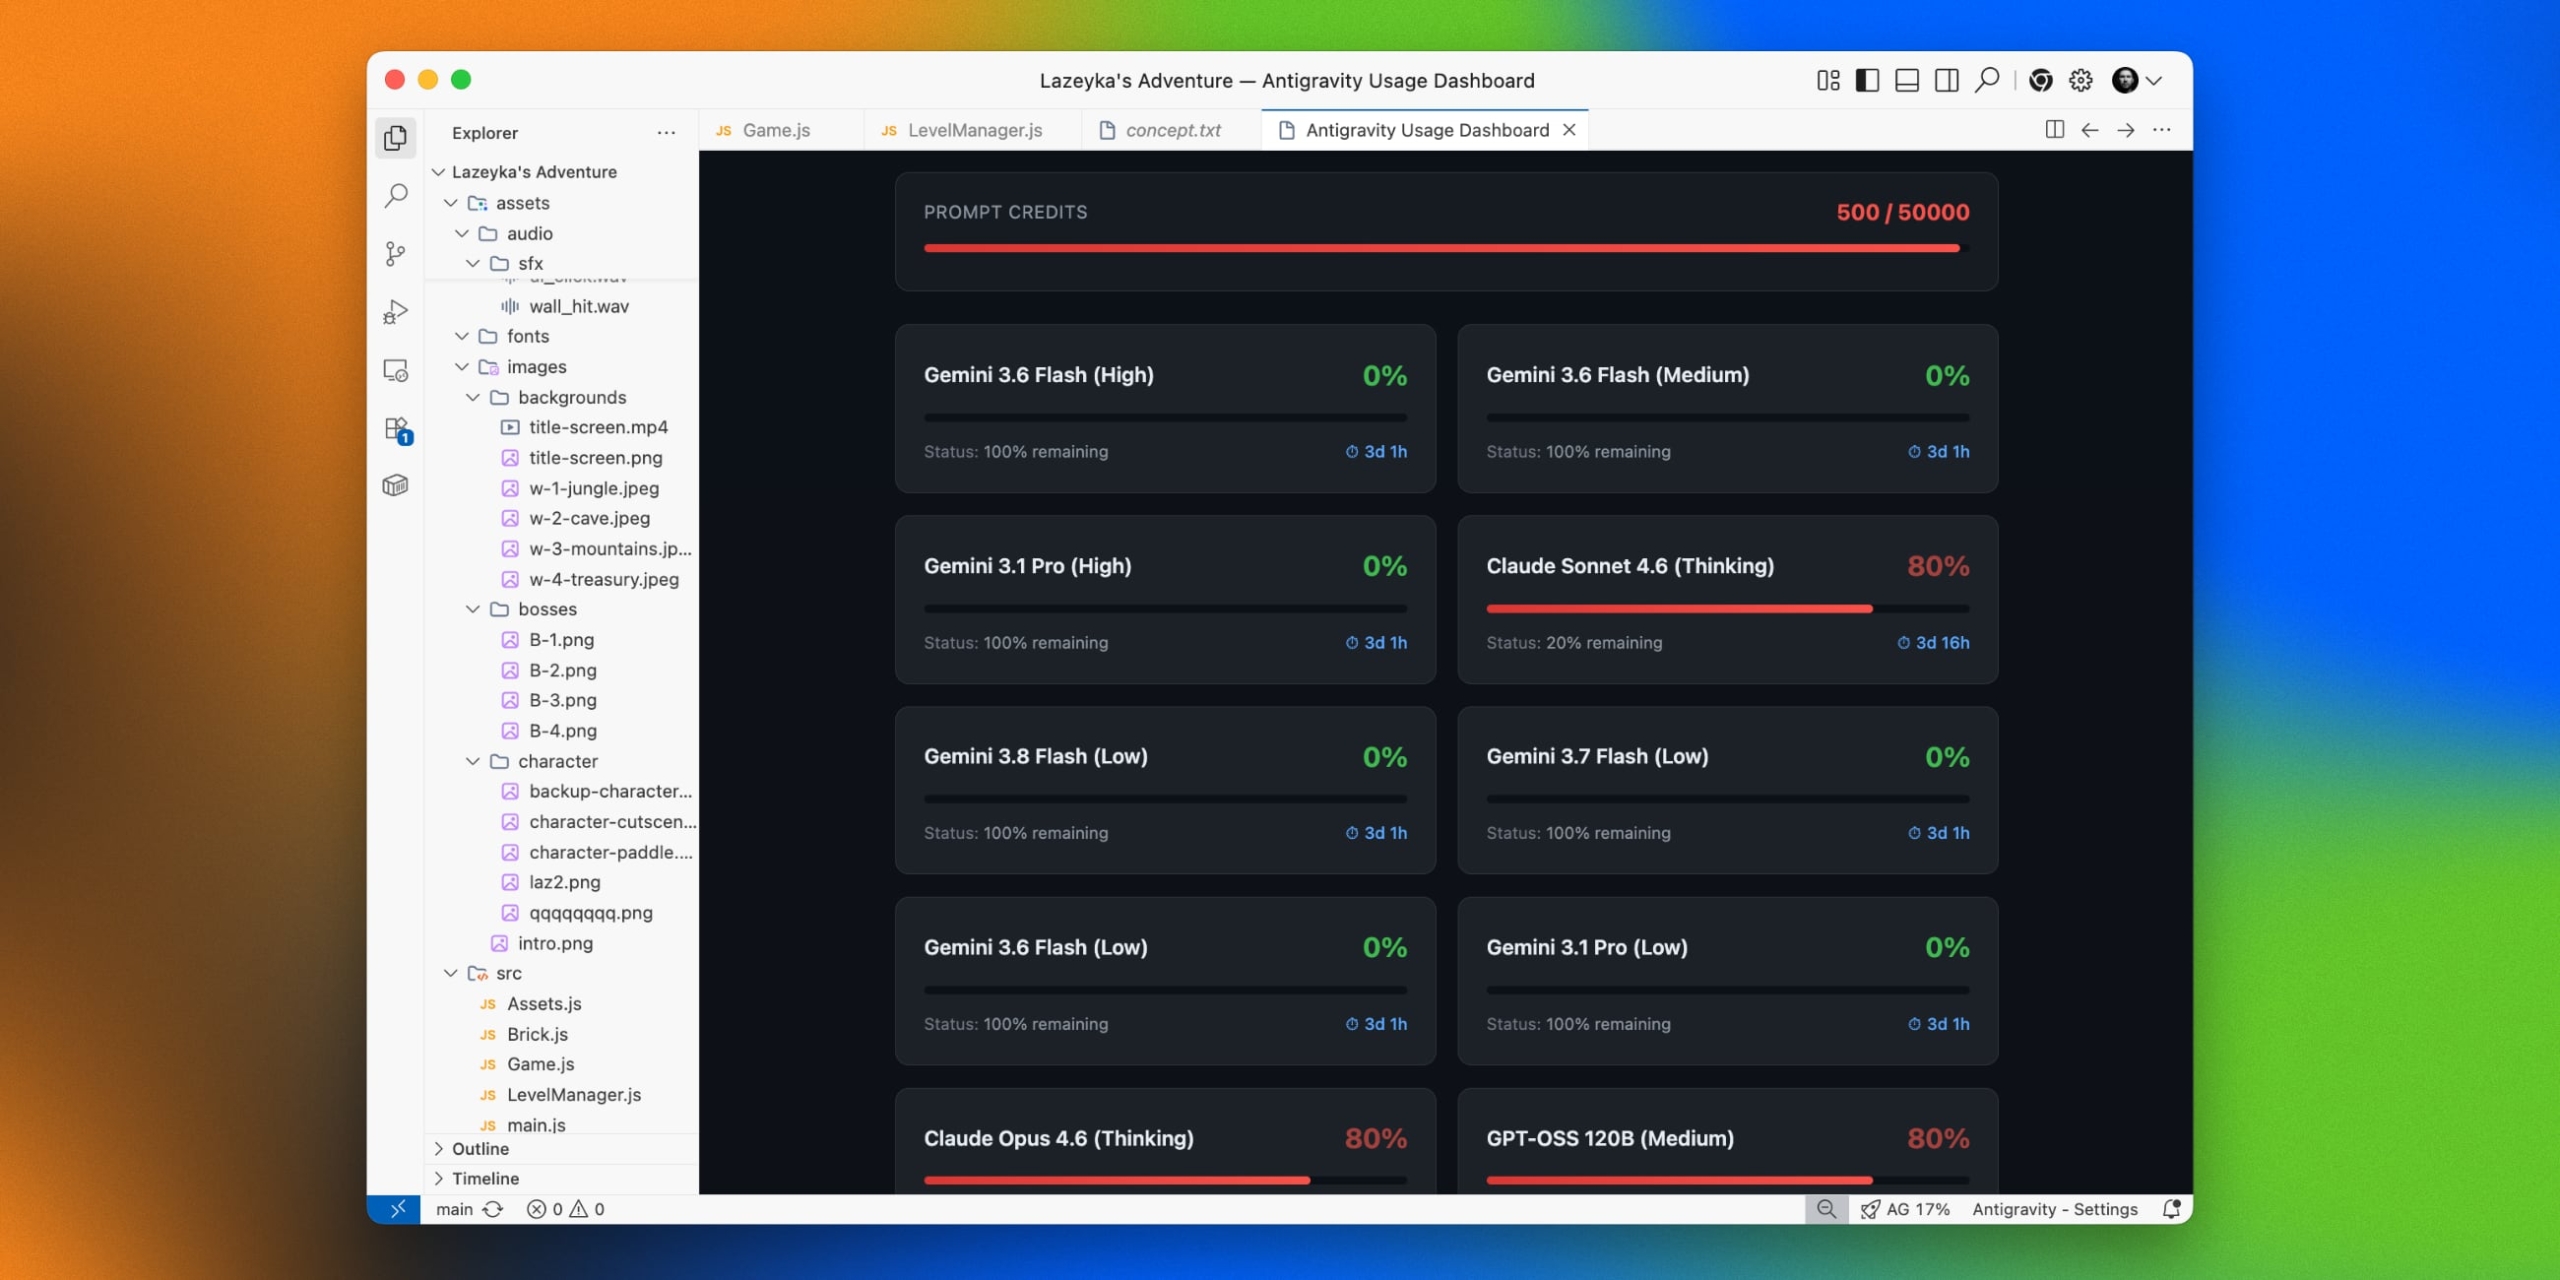The height and width of the screenshot is (1280, 2560).
Task: Collapse the src folder
Action: [451, 974]
